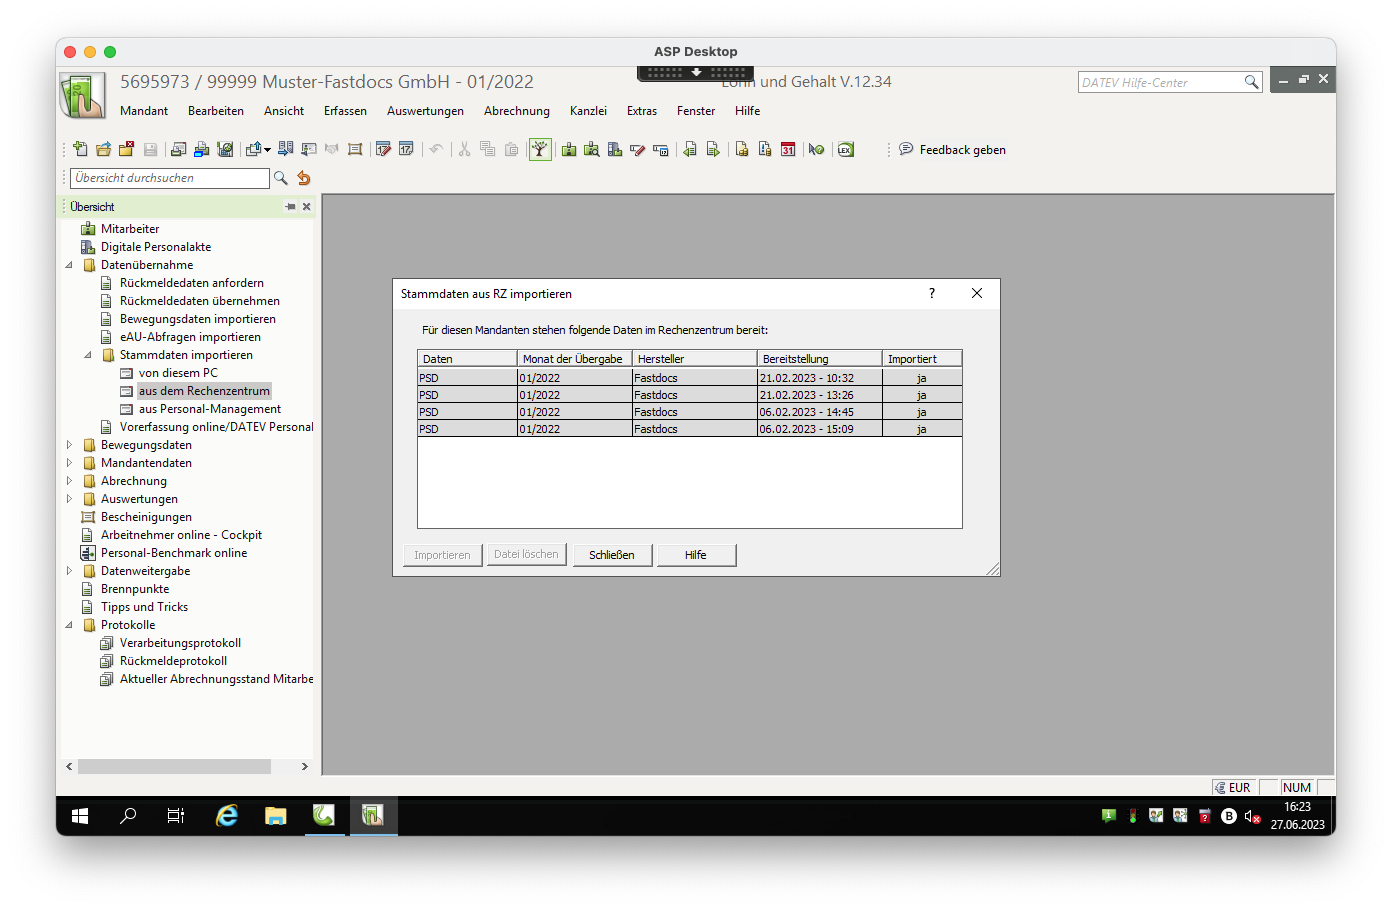The height and width of the screenshot is (910, 1392).
Task: Click the Datei löschen button
Action: 526,554
